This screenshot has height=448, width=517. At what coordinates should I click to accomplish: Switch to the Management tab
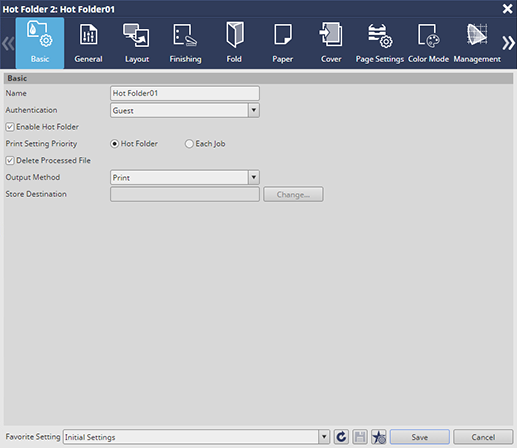(477, 43)
